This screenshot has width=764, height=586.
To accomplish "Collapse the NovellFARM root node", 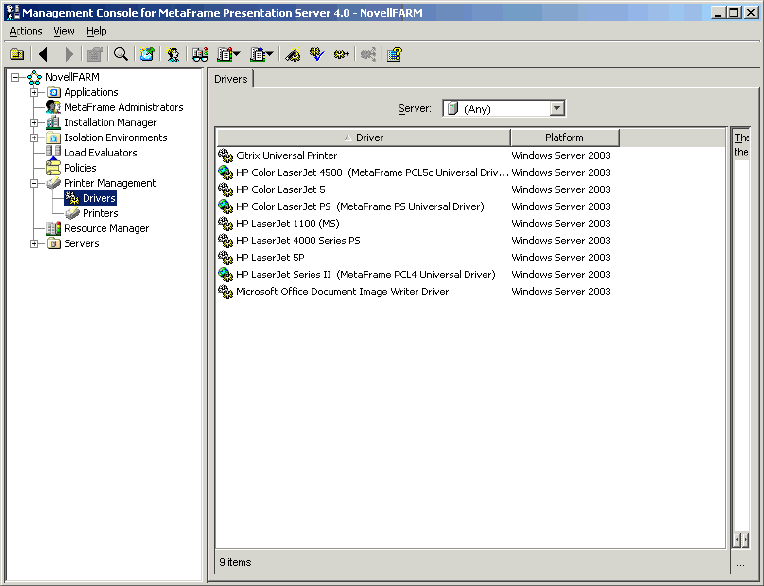I will pyautogui.click(x=16, y=77).
